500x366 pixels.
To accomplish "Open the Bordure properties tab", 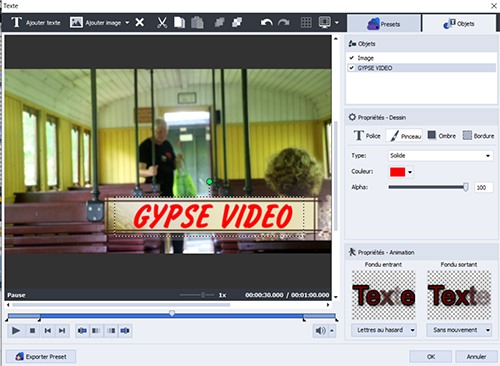I will [x=478, y=136].
